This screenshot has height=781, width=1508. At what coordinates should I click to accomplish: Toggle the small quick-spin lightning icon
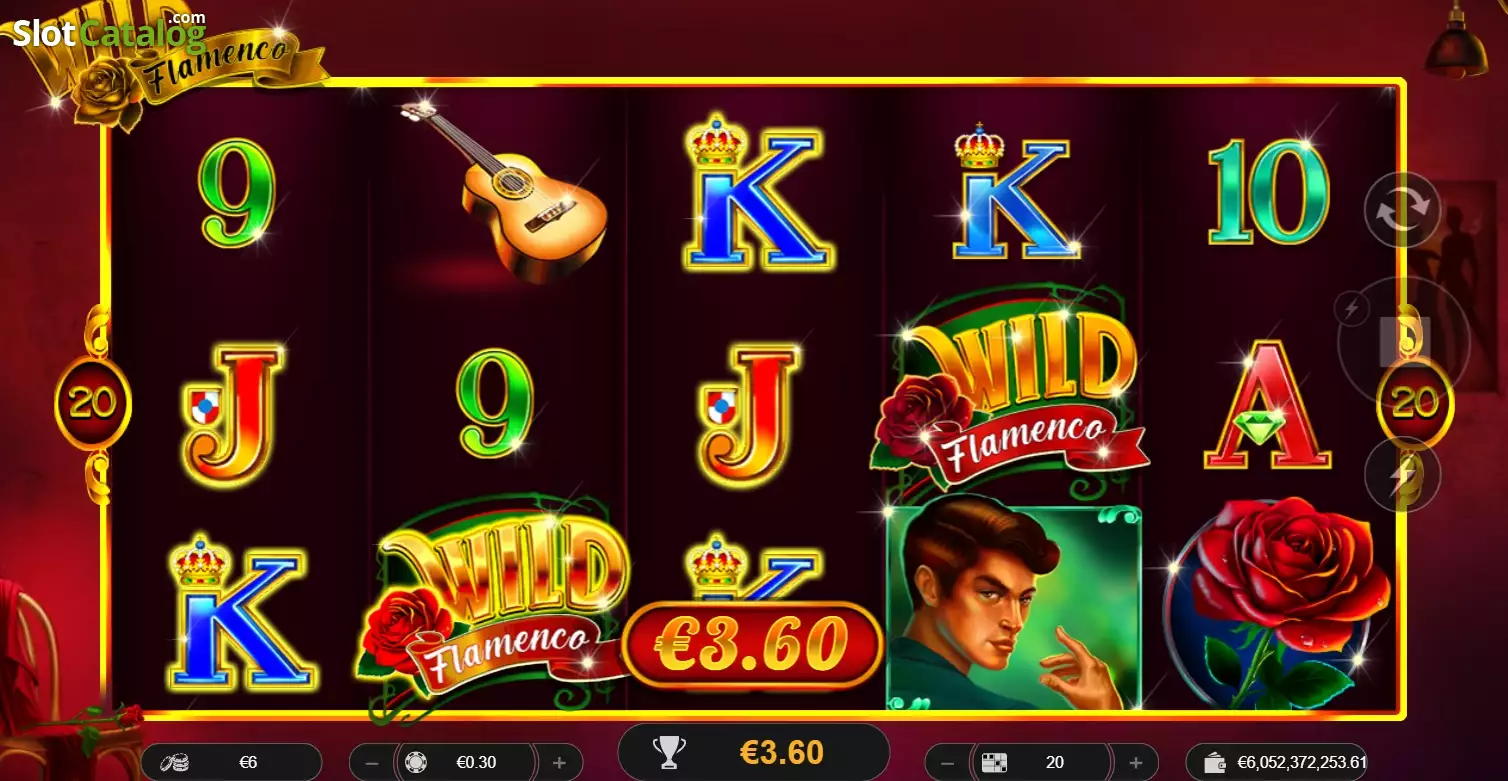(1352, 309)
